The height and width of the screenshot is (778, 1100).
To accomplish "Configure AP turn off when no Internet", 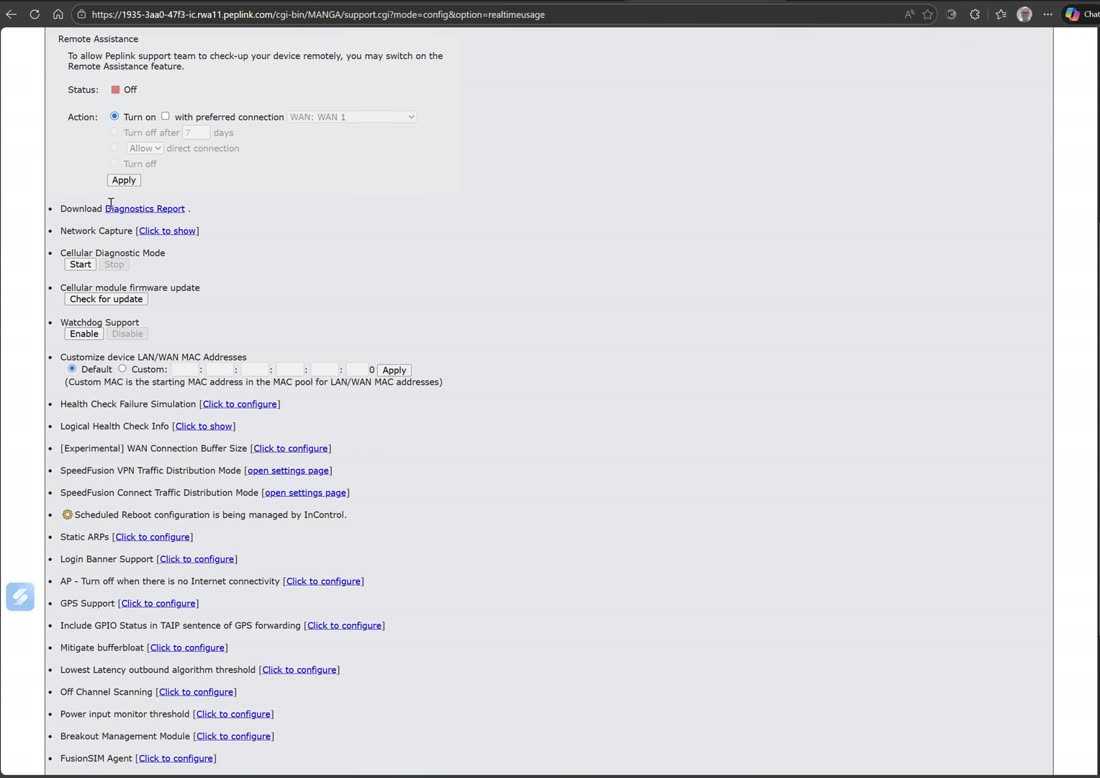I will 323,581.
